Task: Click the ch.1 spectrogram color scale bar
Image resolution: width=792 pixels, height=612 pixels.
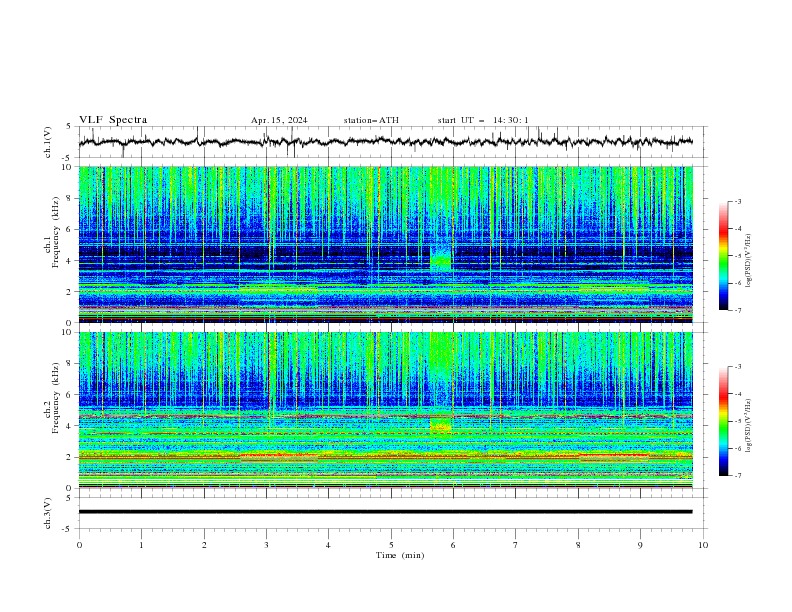Action: [723, 255]
